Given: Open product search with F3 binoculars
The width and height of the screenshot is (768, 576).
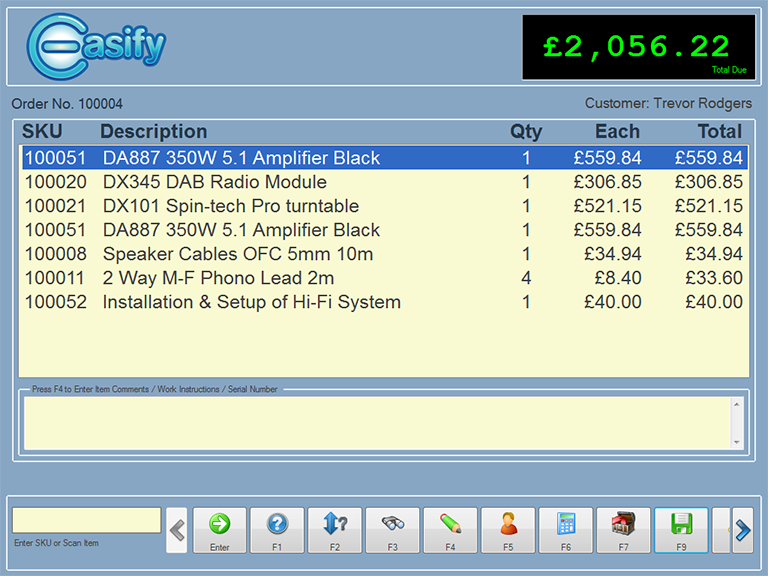Looking at the screenshot, I should coord(393,529).
